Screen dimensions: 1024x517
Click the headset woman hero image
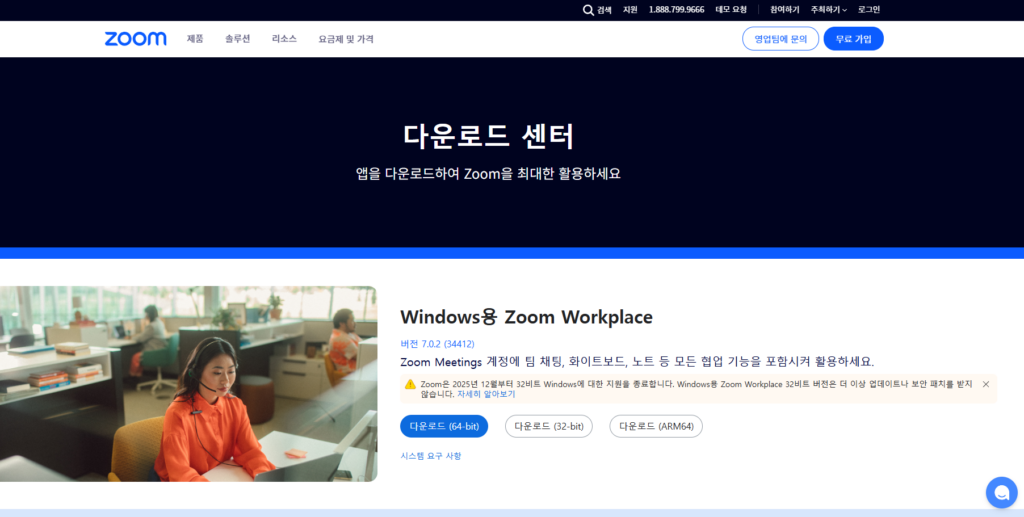point(188,384)
